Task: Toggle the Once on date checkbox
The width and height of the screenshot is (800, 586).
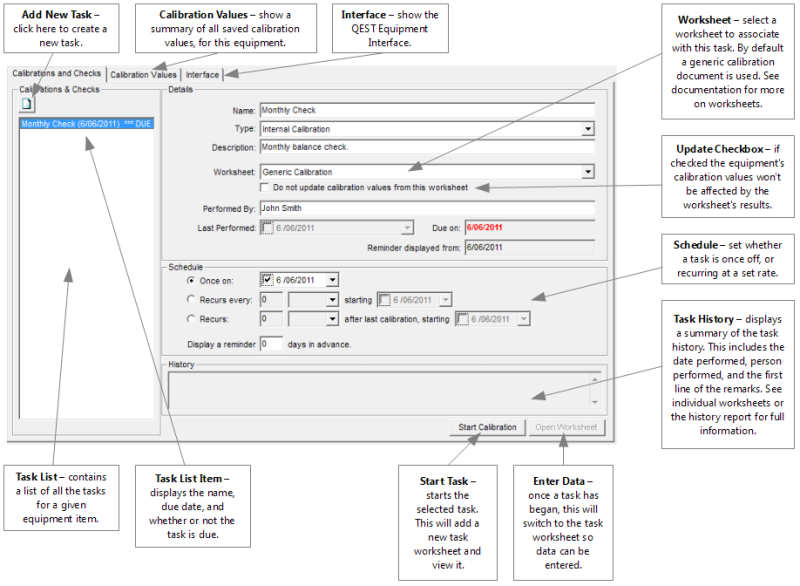Action: click(x=268, y=278)
